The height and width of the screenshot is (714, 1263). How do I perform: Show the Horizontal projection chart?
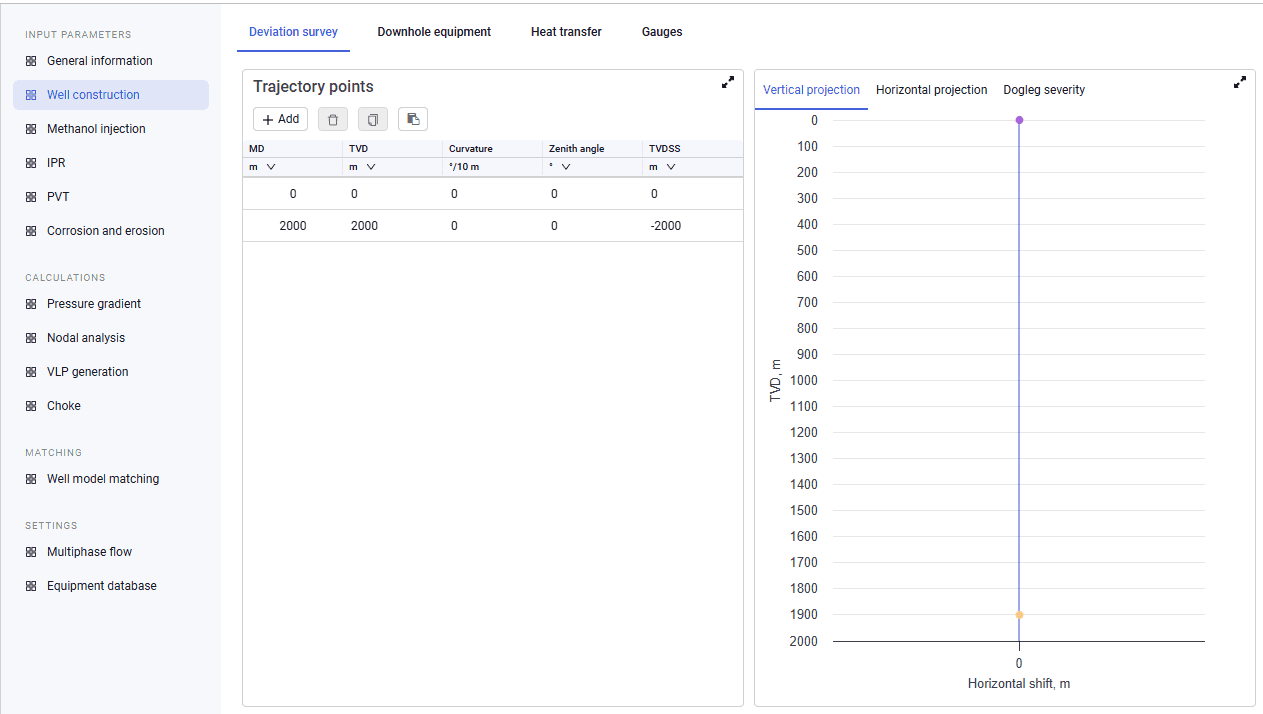pos(932,90)
